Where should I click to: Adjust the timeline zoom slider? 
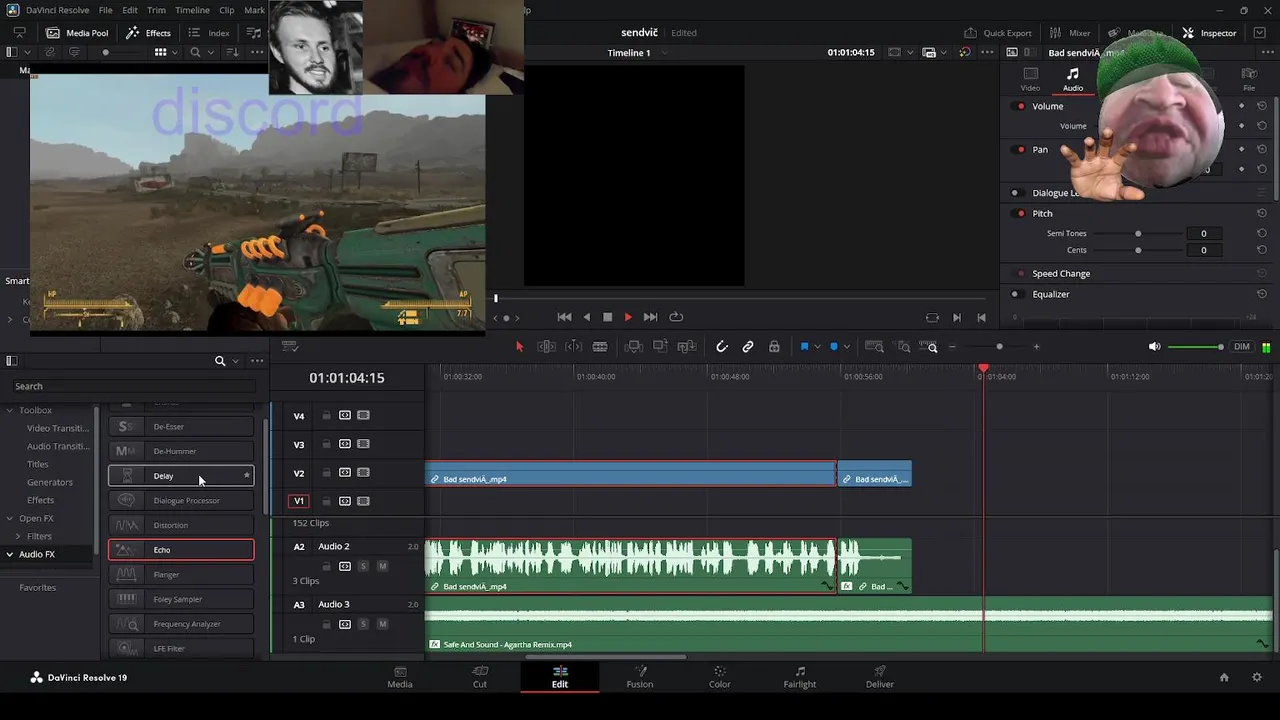999,347
